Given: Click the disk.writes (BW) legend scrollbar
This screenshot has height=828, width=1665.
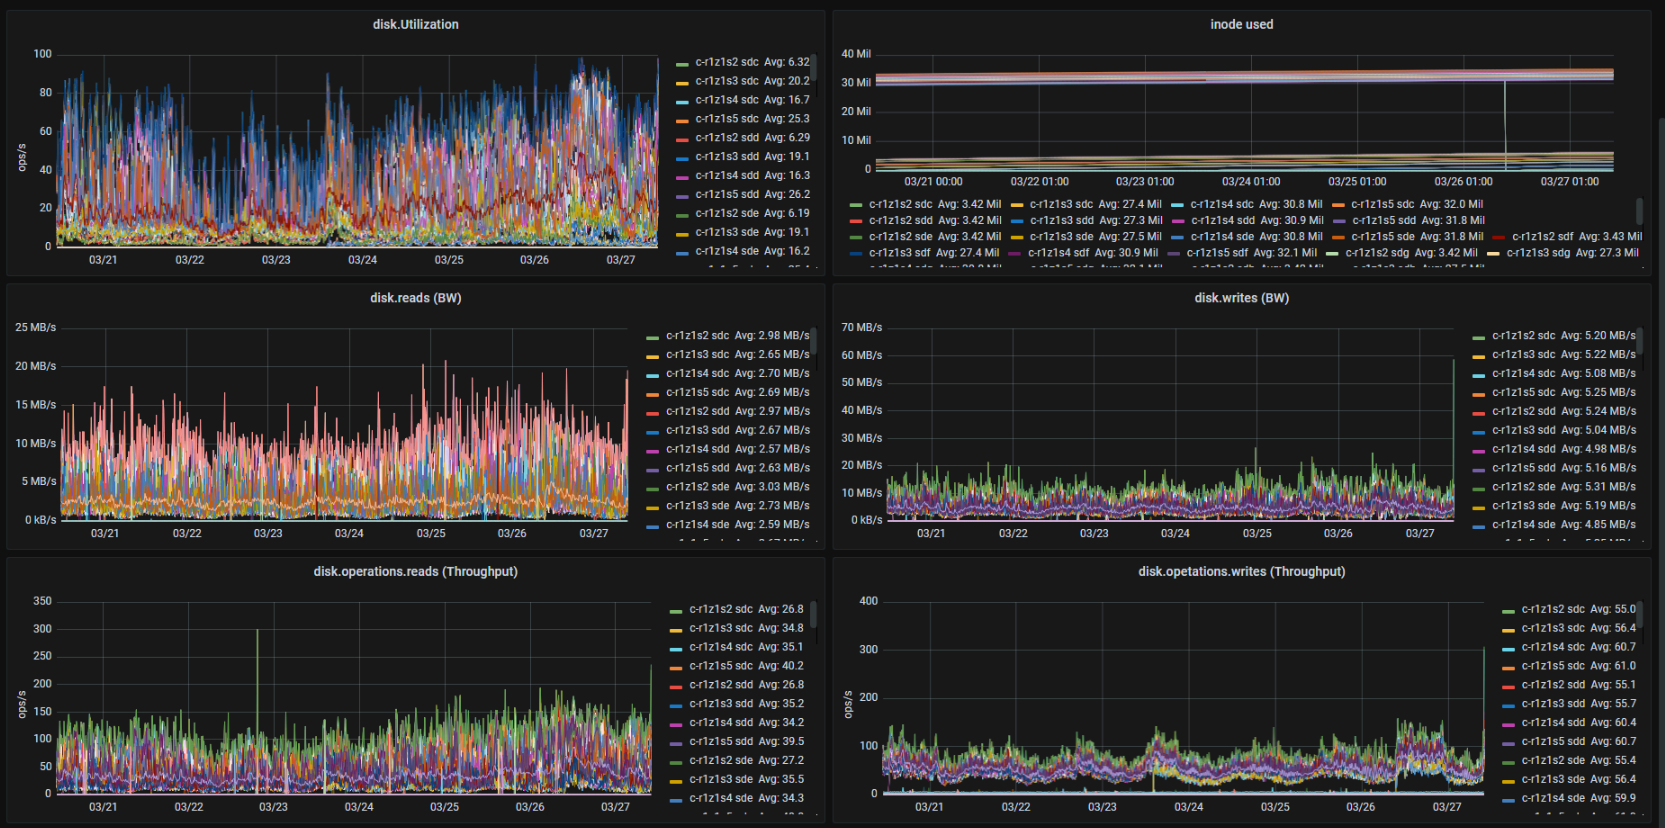Looking at the screenshot, I should pyautogui.click(x=1640, y=341).
